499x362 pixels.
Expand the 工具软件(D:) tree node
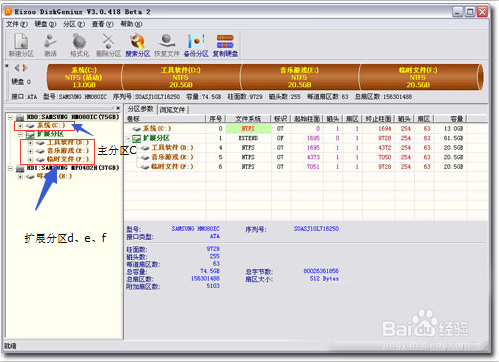31,143
